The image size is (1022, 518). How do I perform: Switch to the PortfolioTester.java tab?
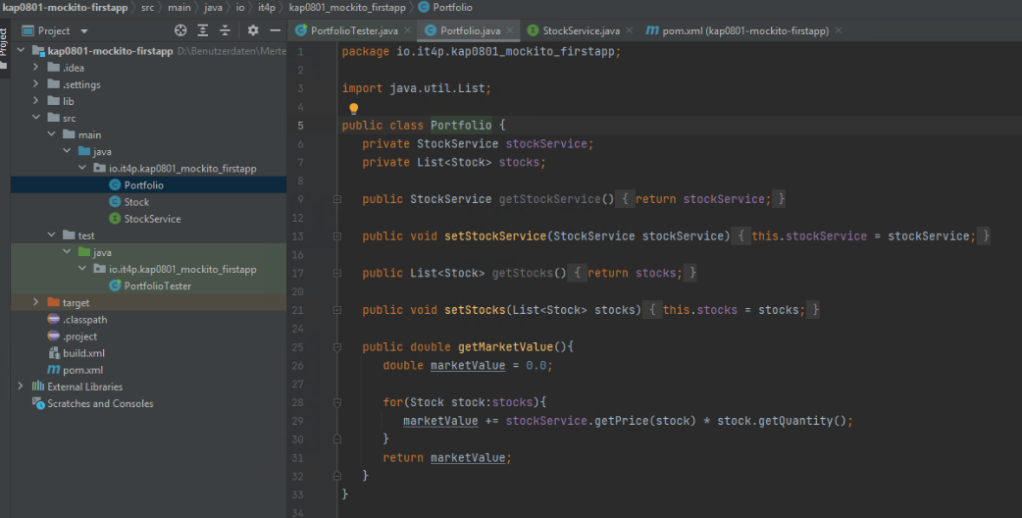353,31
